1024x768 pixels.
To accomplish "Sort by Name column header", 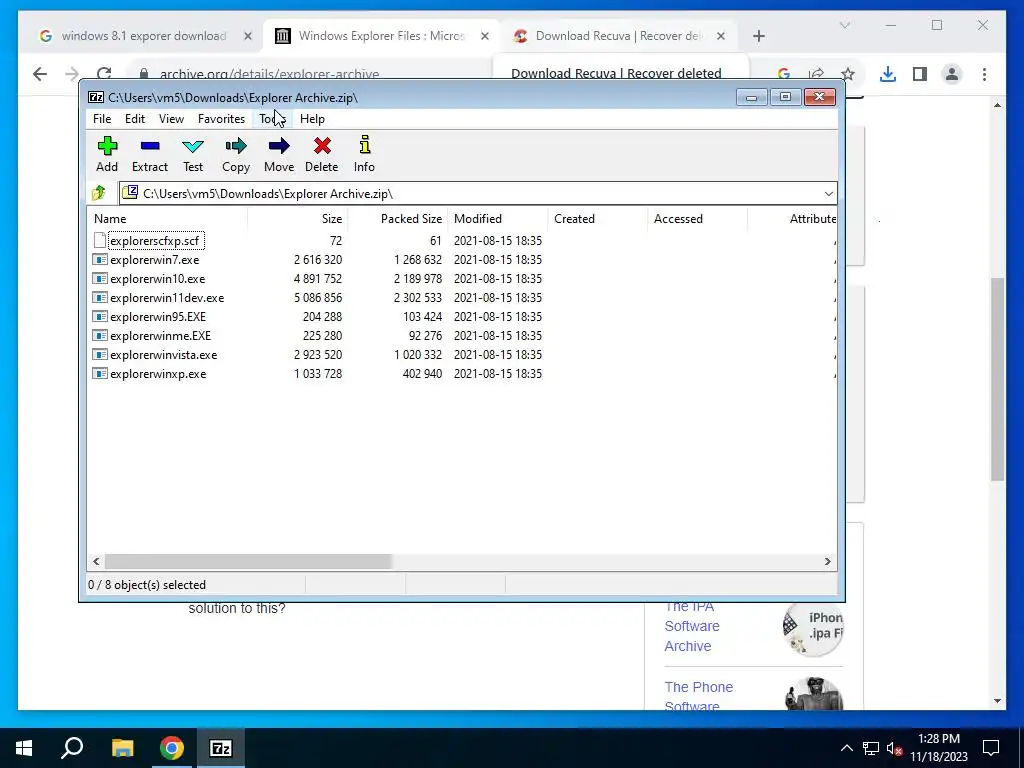I will 168,219.
